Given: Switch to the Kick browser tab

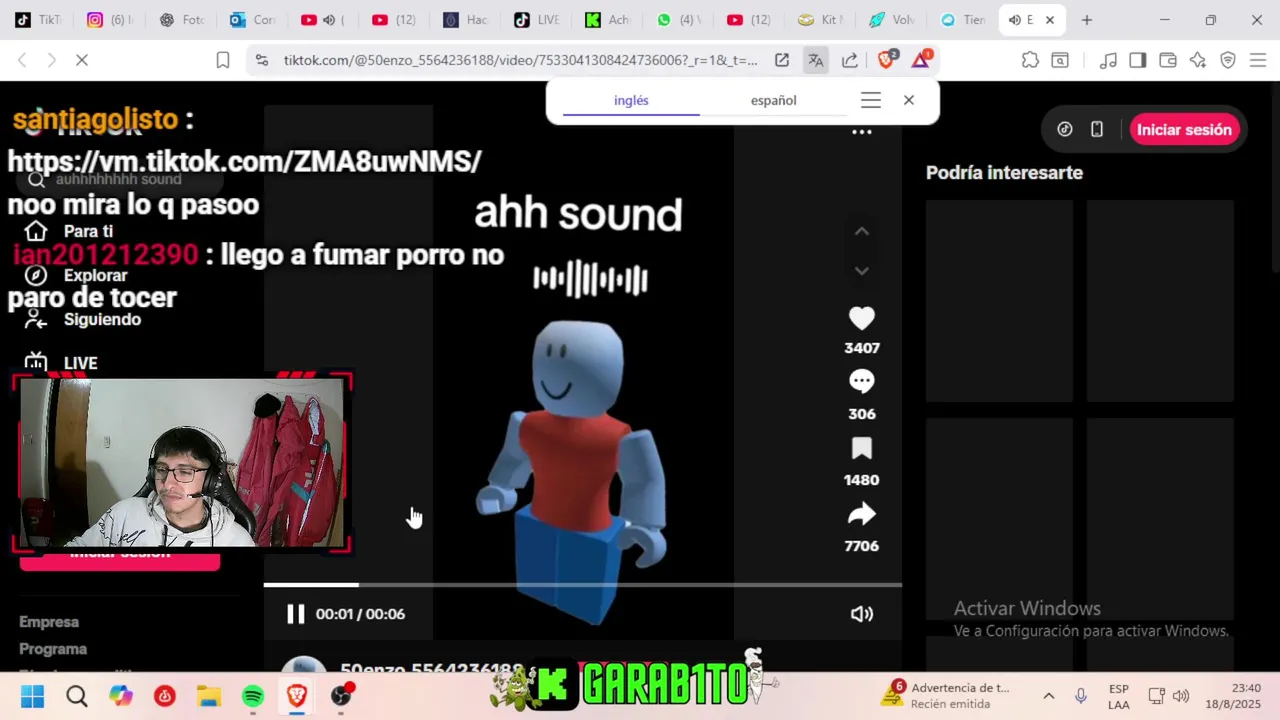Looking at the screenshot, I should click(x=608, y=20).
